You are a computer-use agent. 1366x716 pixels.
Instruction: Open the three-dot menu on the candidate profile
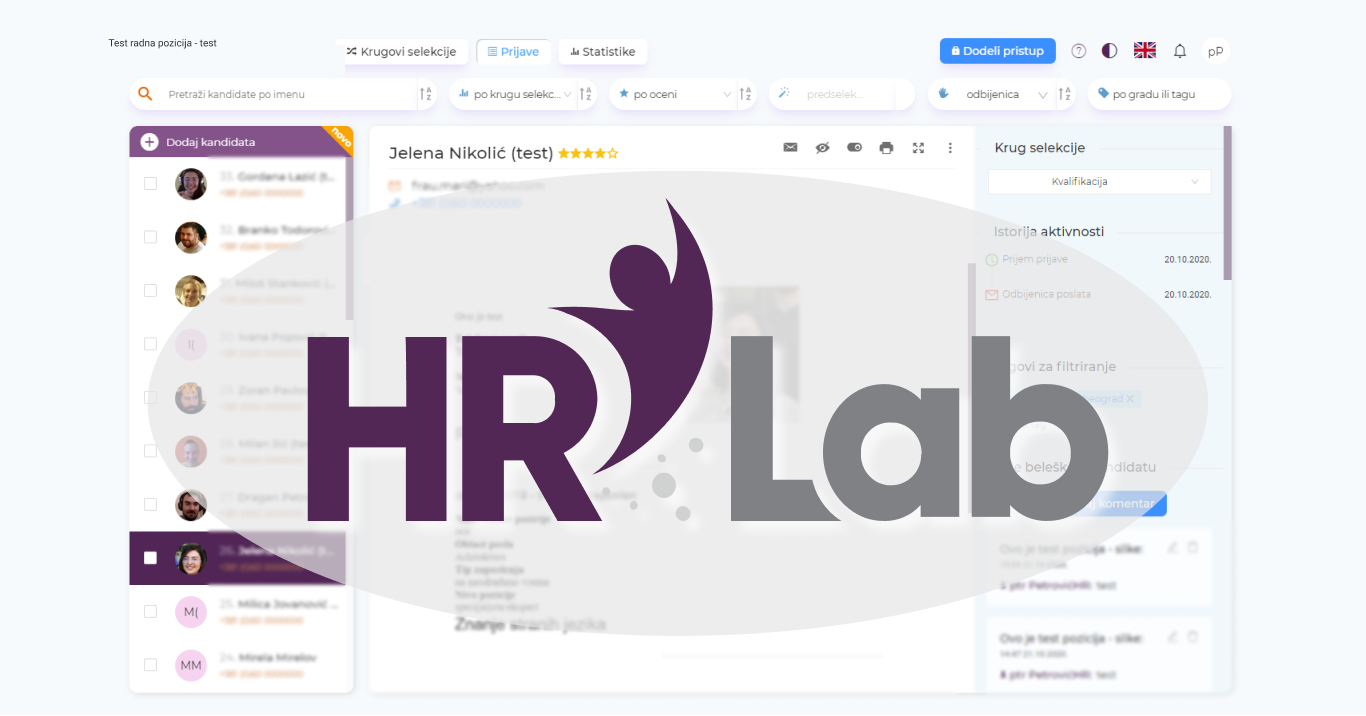click(949, 147)
